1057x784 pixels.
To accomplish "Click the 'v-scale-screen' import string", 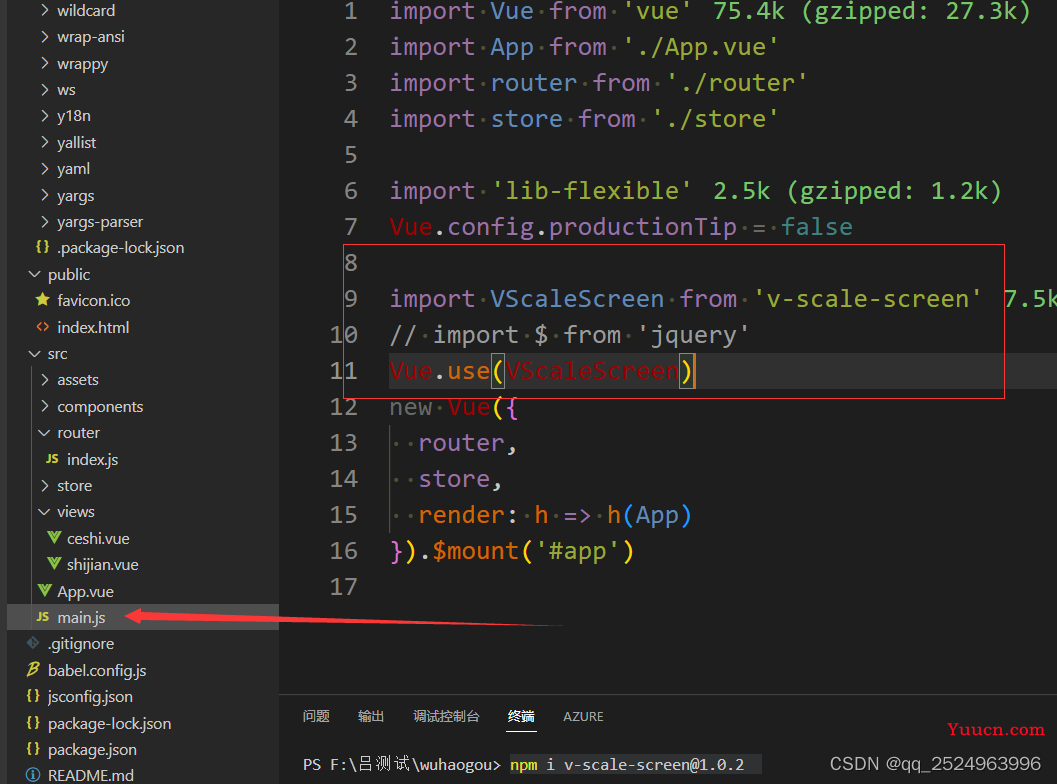I will [x=867, y=299].
